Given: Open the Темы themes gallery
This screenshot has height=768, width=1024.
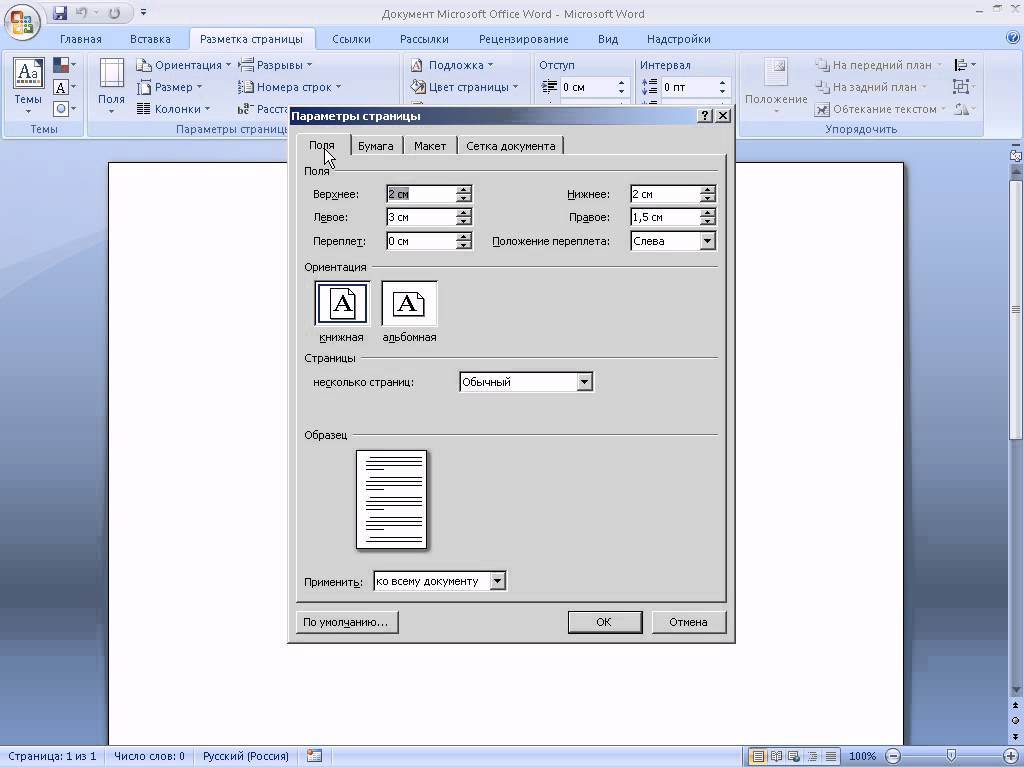Looking at the screenshot, I should (x=28, y=86).
